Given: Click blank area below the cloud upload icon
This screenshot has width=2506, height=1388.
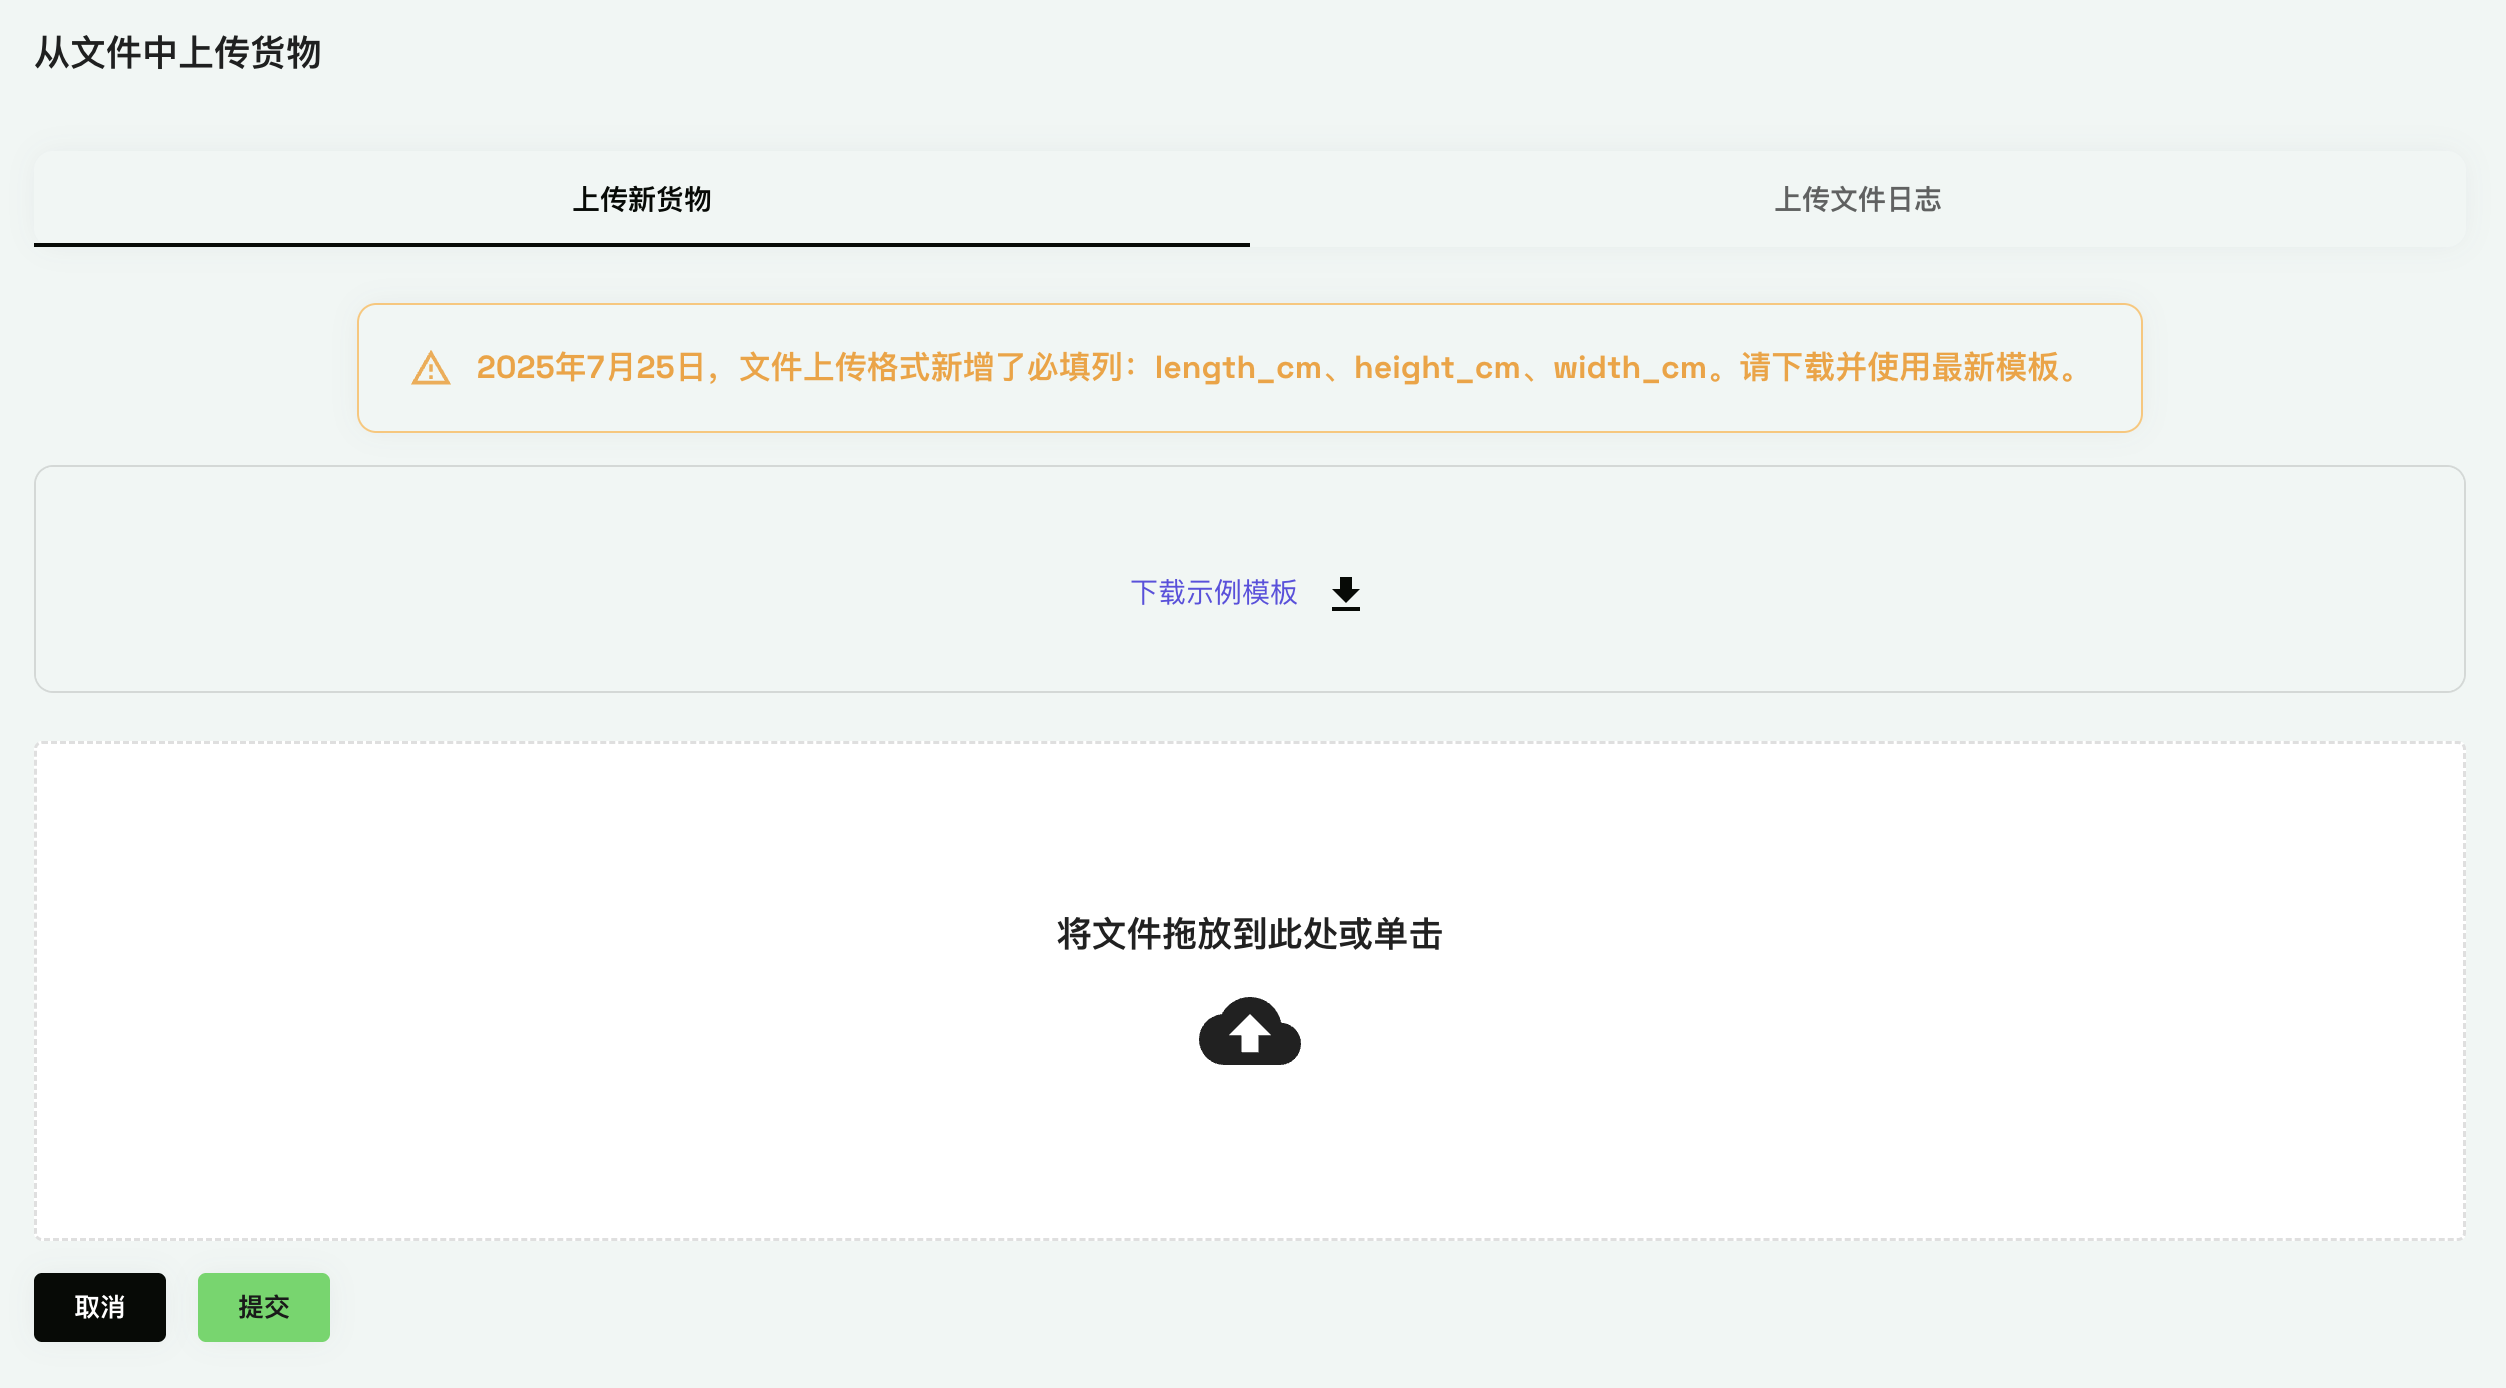Looking at the screenshot, I should [x=1249, y=1150].
